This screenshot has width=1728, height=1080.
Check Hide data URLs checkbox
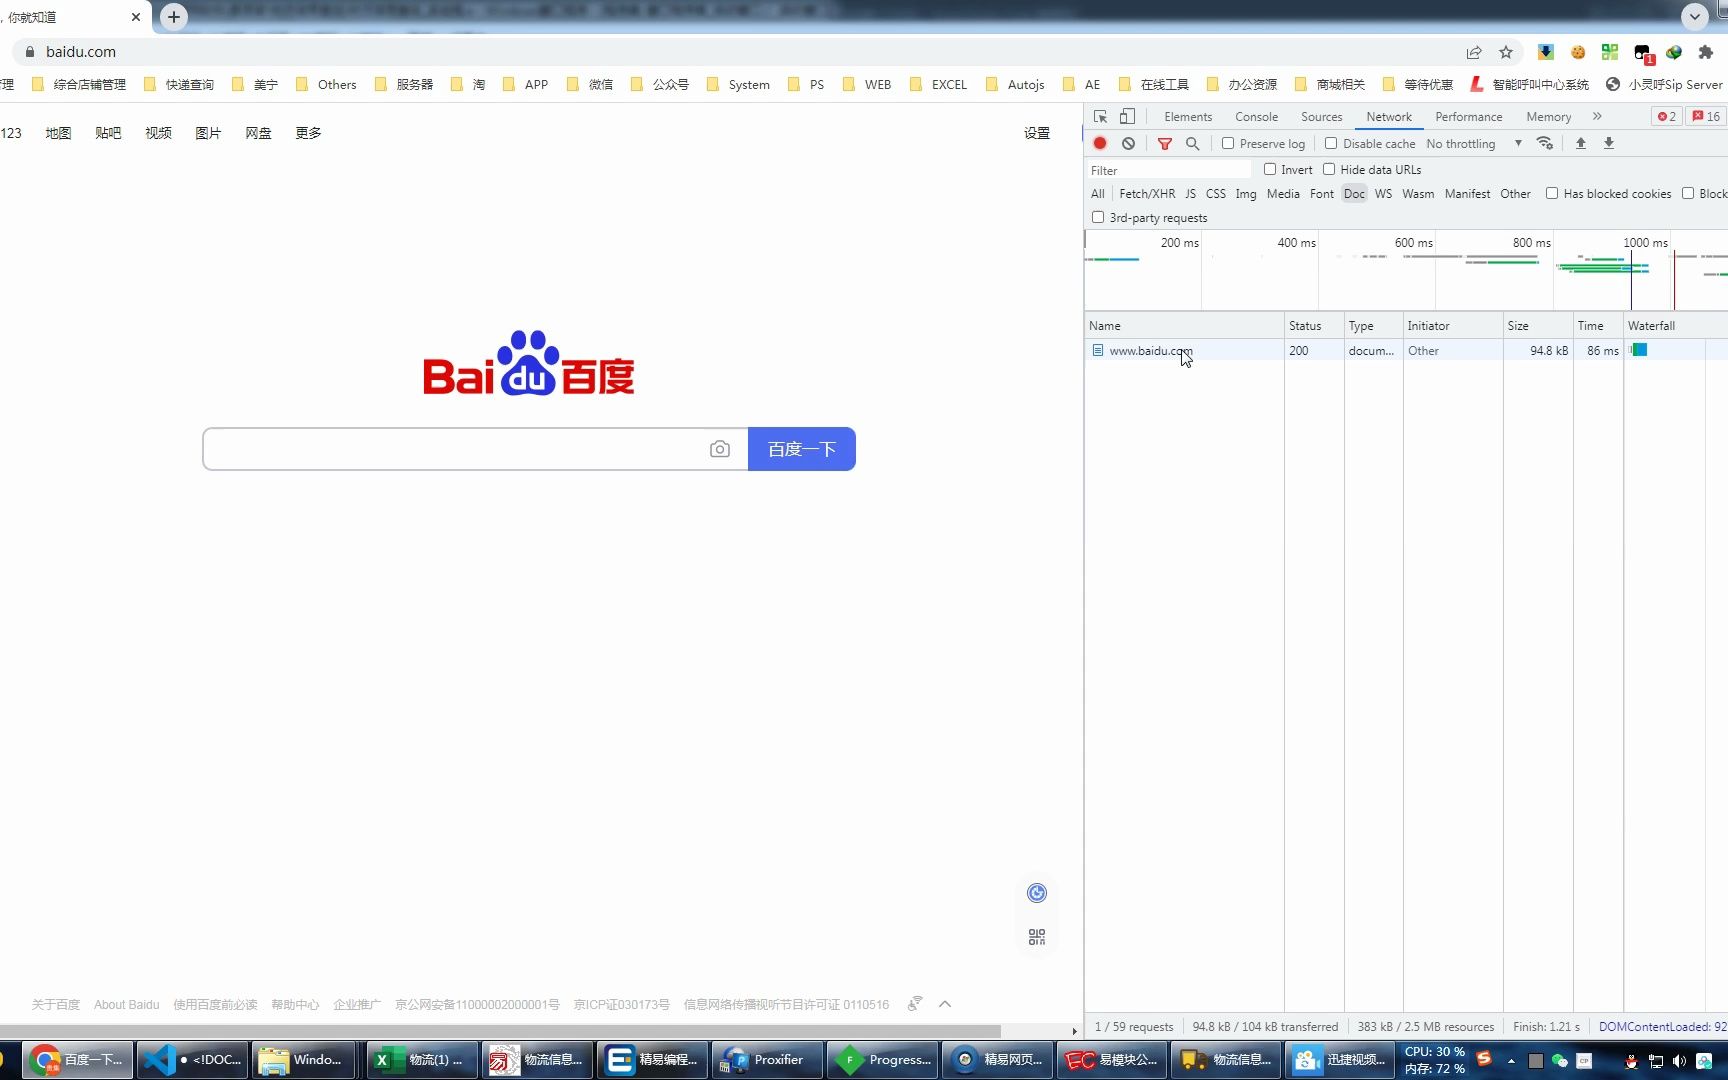[1329, 169]
